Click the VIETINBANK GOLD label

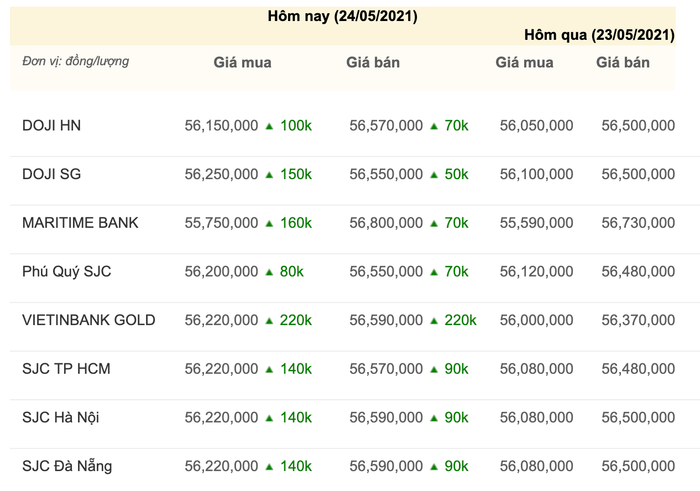click(88, 320)
